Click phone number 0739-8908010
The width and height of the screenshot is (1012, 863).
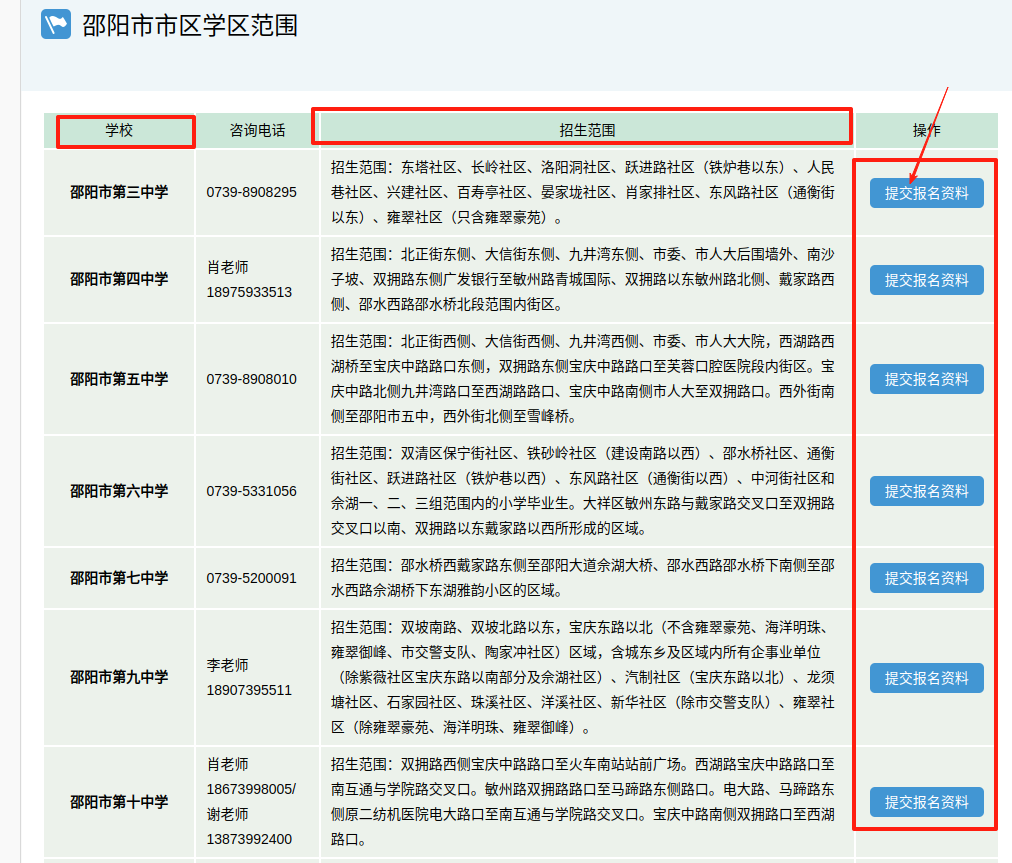coord(252,380)
